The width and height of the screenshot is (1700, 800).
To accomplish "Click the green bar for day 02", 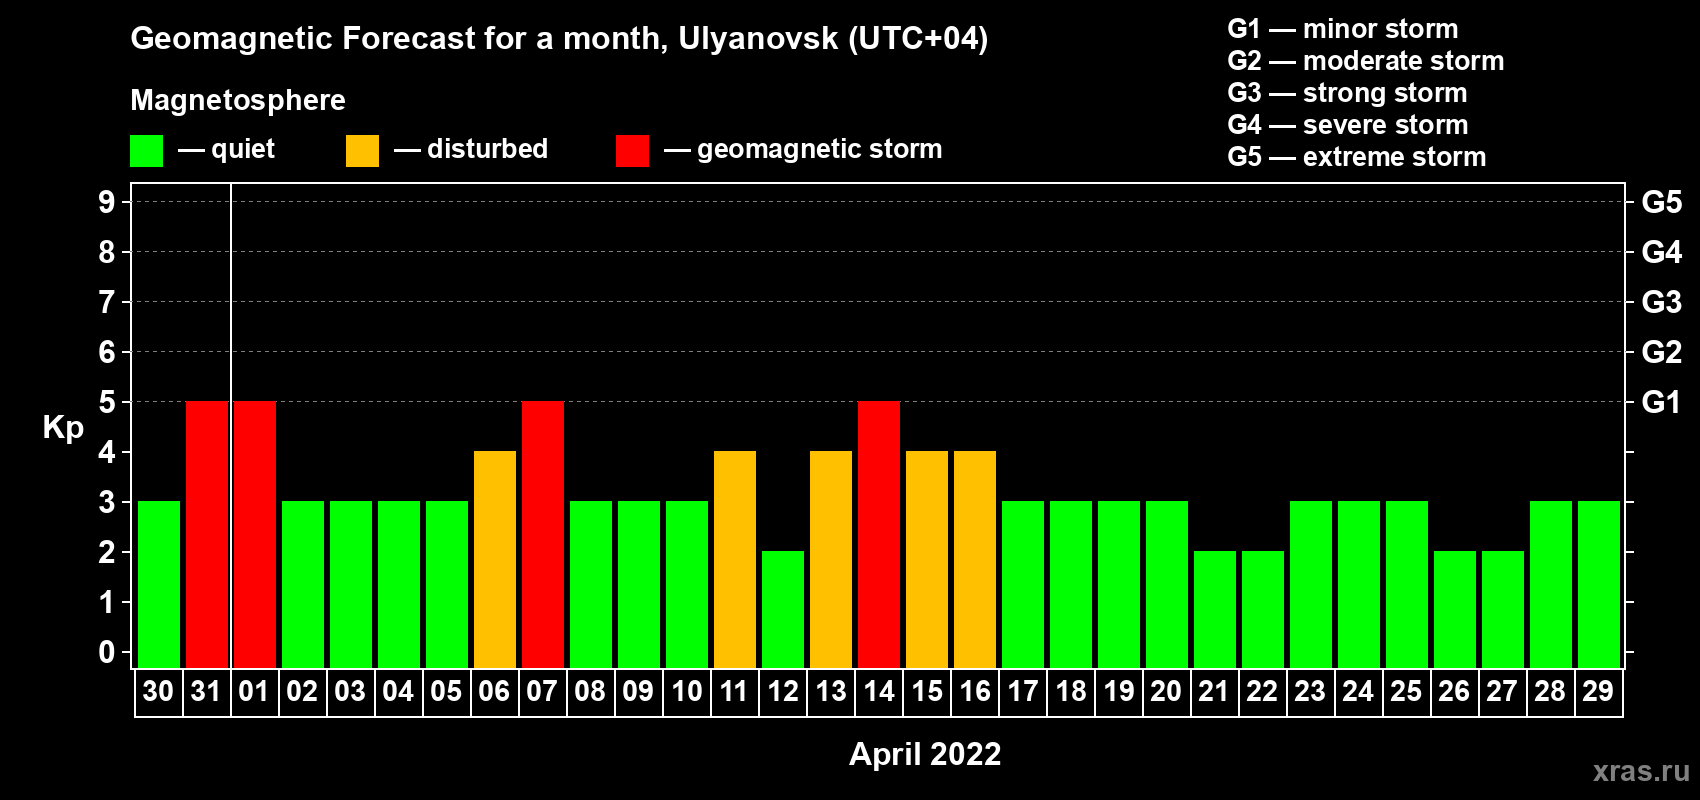I will click(303, 585).
